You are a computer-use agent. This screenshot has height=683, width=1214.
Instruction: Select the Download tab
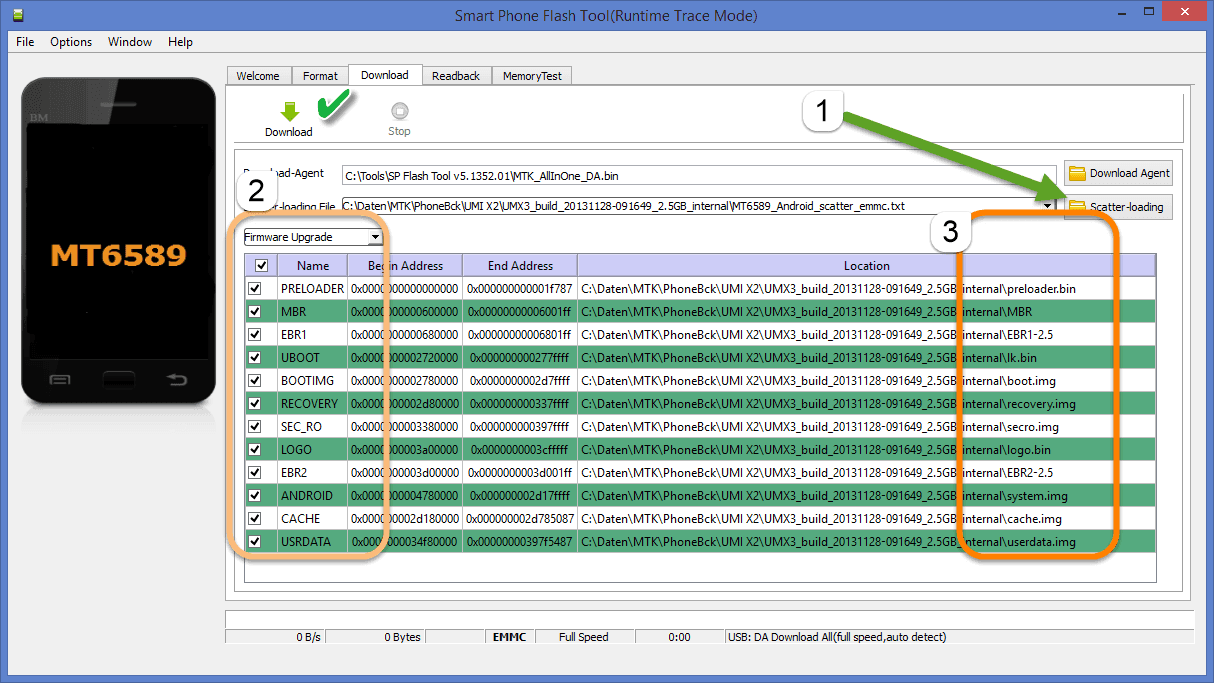click(385, 75)
